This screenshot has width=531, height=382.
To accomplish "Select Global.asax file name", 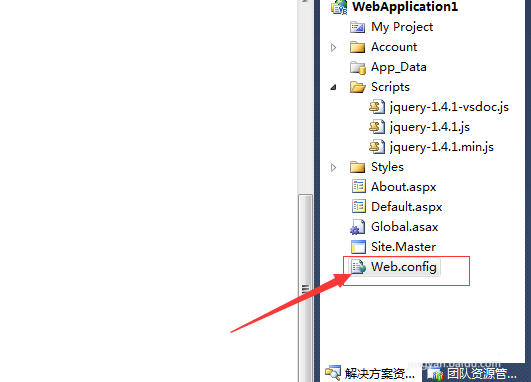I will (405, 227).
